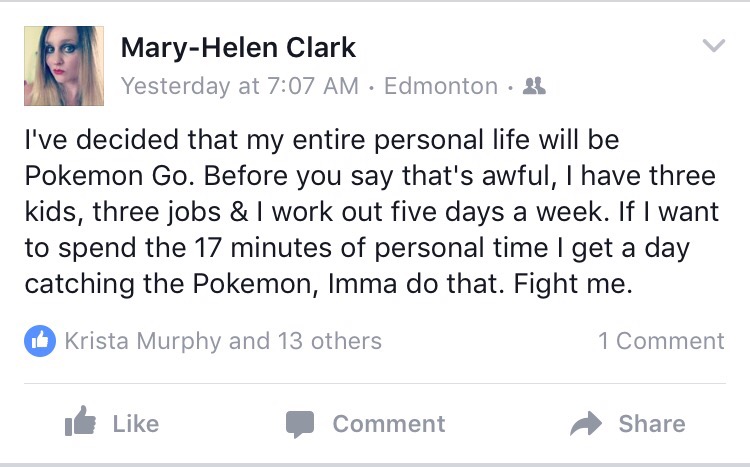This screenshot has height=467, width=750.
Task: Click the 'Yesterday at 7:07 AM' timestamp
Action: pyautogui.click(x=239, y=86)
